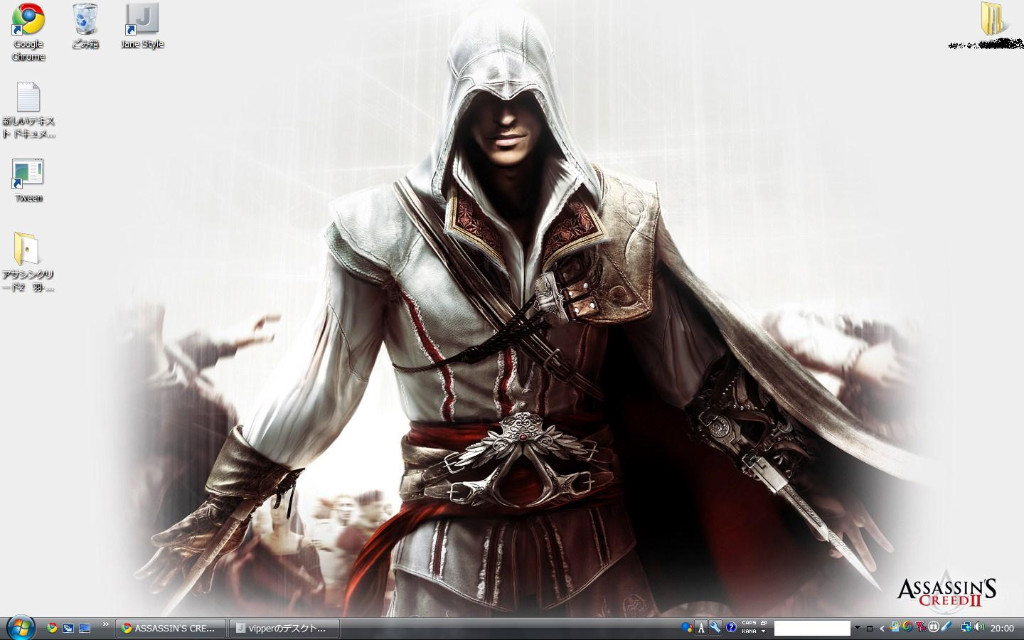
Task: Open the network connection tray icon
Action: click(x=966, y=628)
